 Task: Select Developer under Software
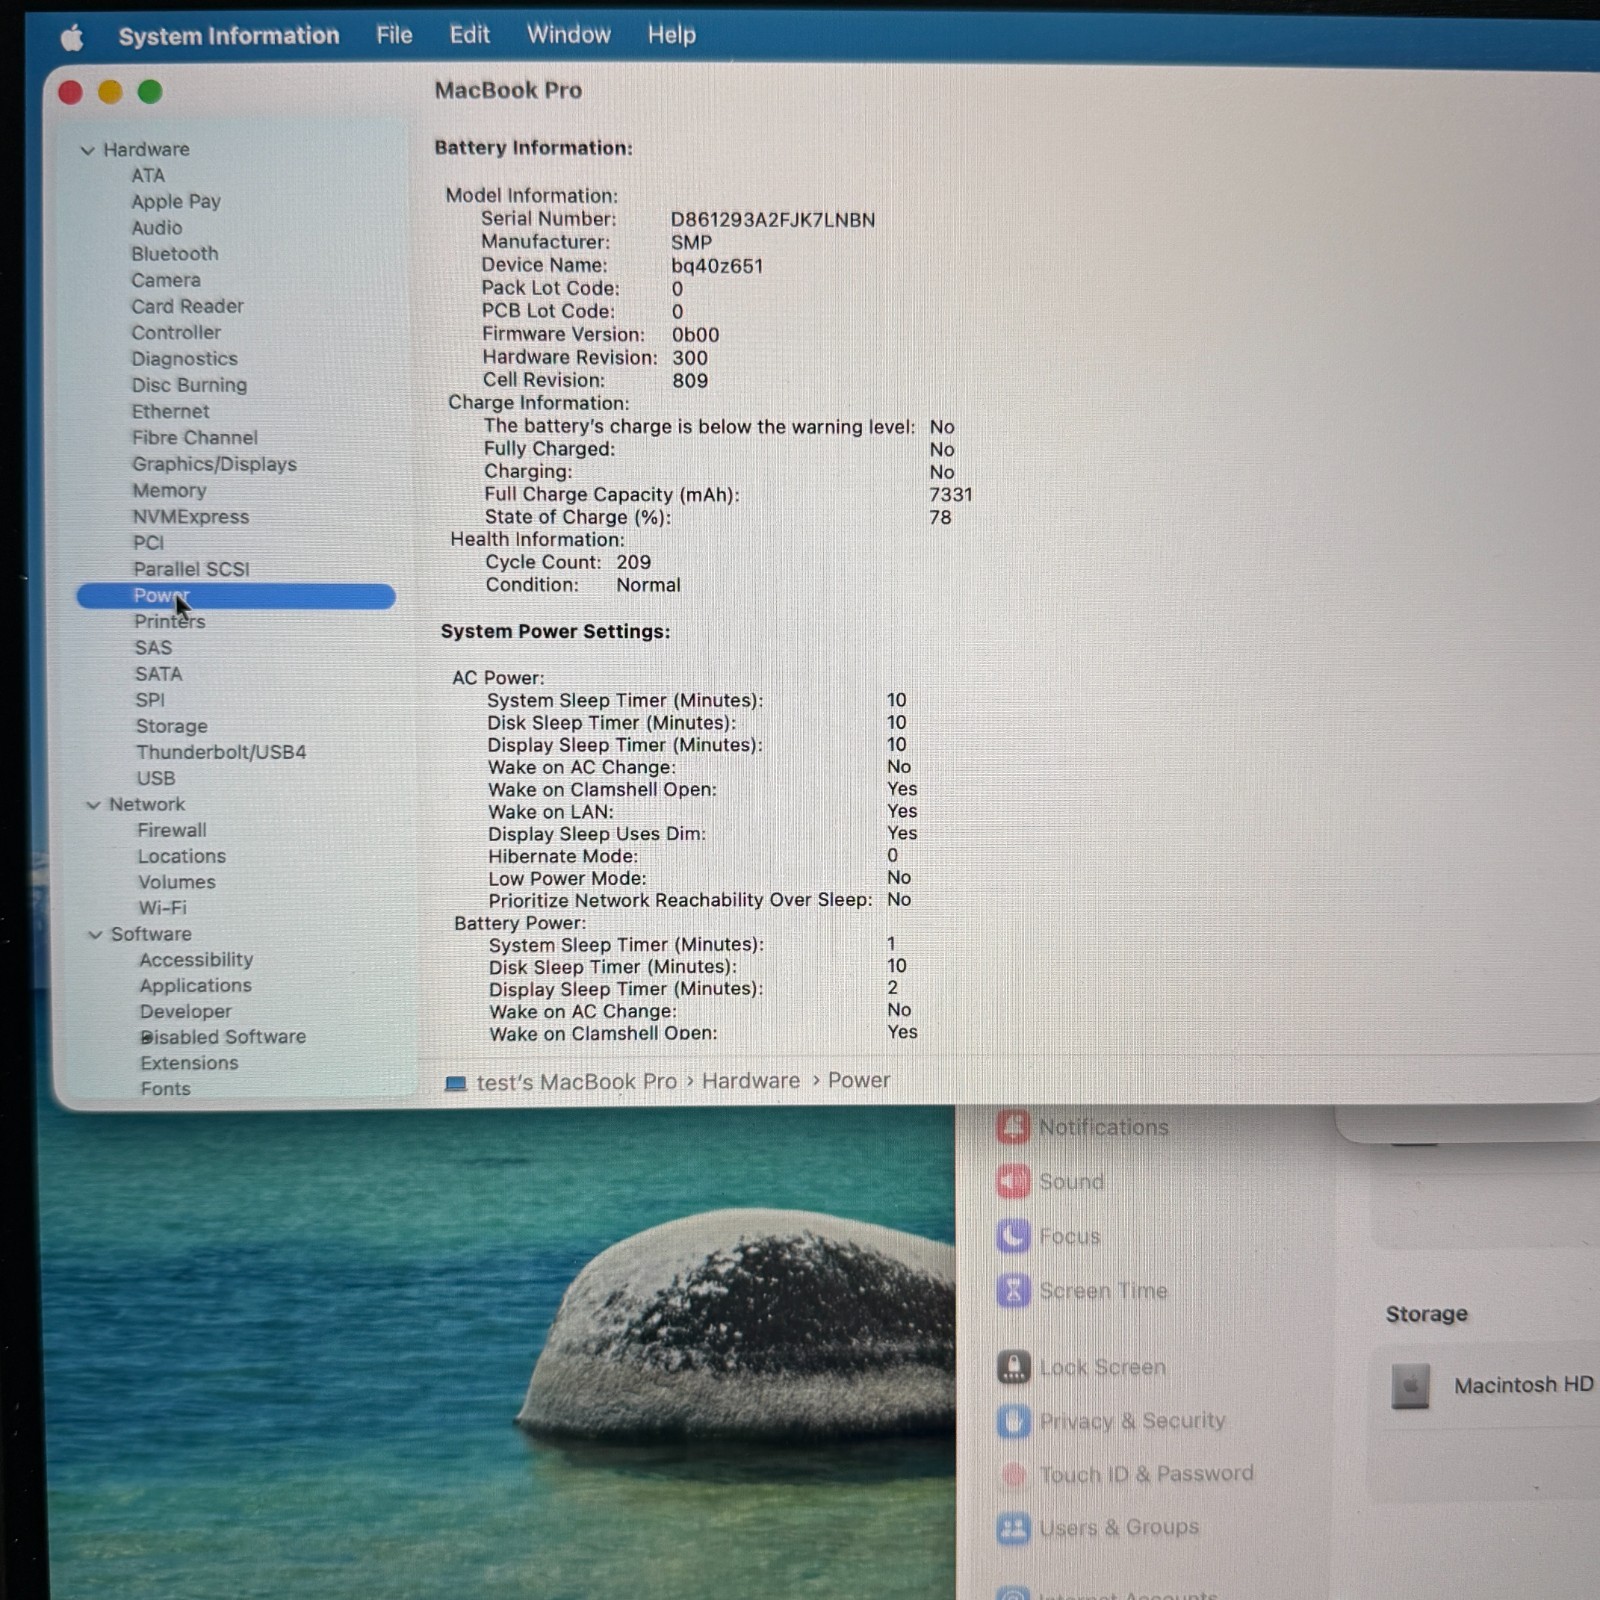(x=186, y=1012)
